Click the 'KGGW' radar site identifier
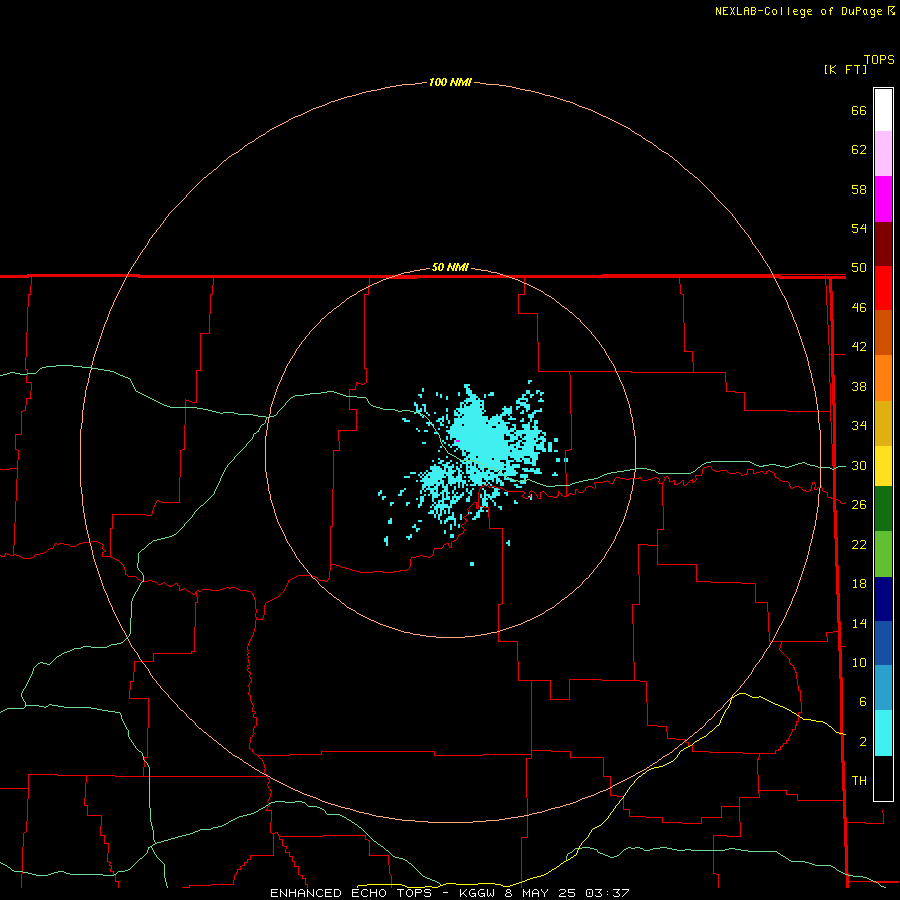The width and height of the screenshot is (900, 900). tap(478, 893)
